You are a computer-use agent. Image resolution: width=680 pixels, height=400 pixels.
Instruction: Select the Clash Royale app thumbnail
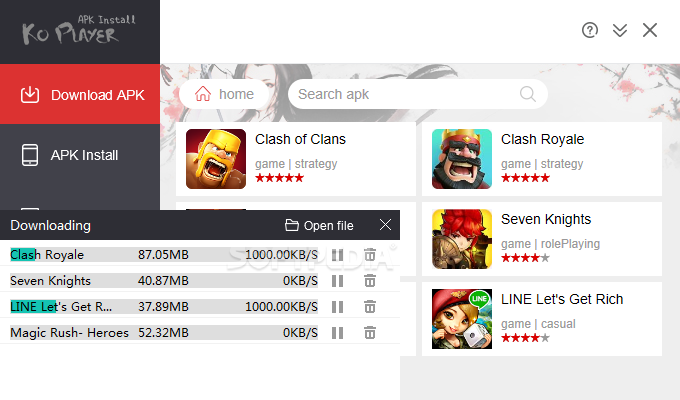pyautogui.click(x=462, y=159)
